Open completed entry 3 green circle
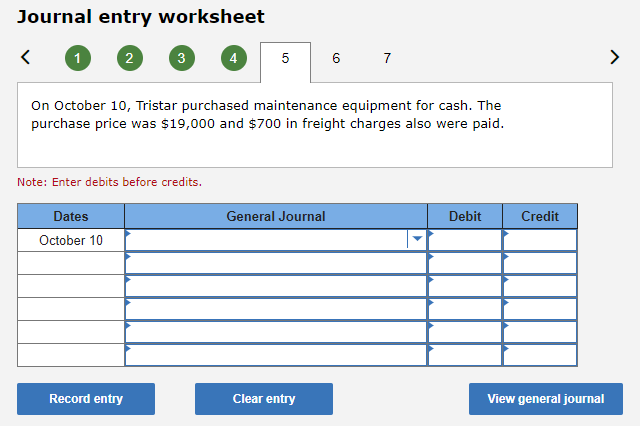Screen dimensions: 640x426 182,58
